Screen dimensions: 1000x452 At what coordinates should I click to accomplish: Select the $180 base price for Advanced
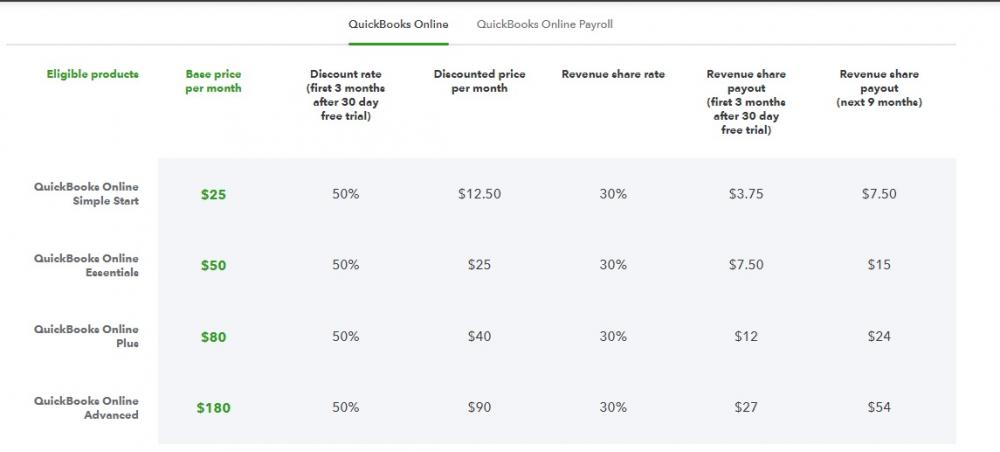(213, 408)
